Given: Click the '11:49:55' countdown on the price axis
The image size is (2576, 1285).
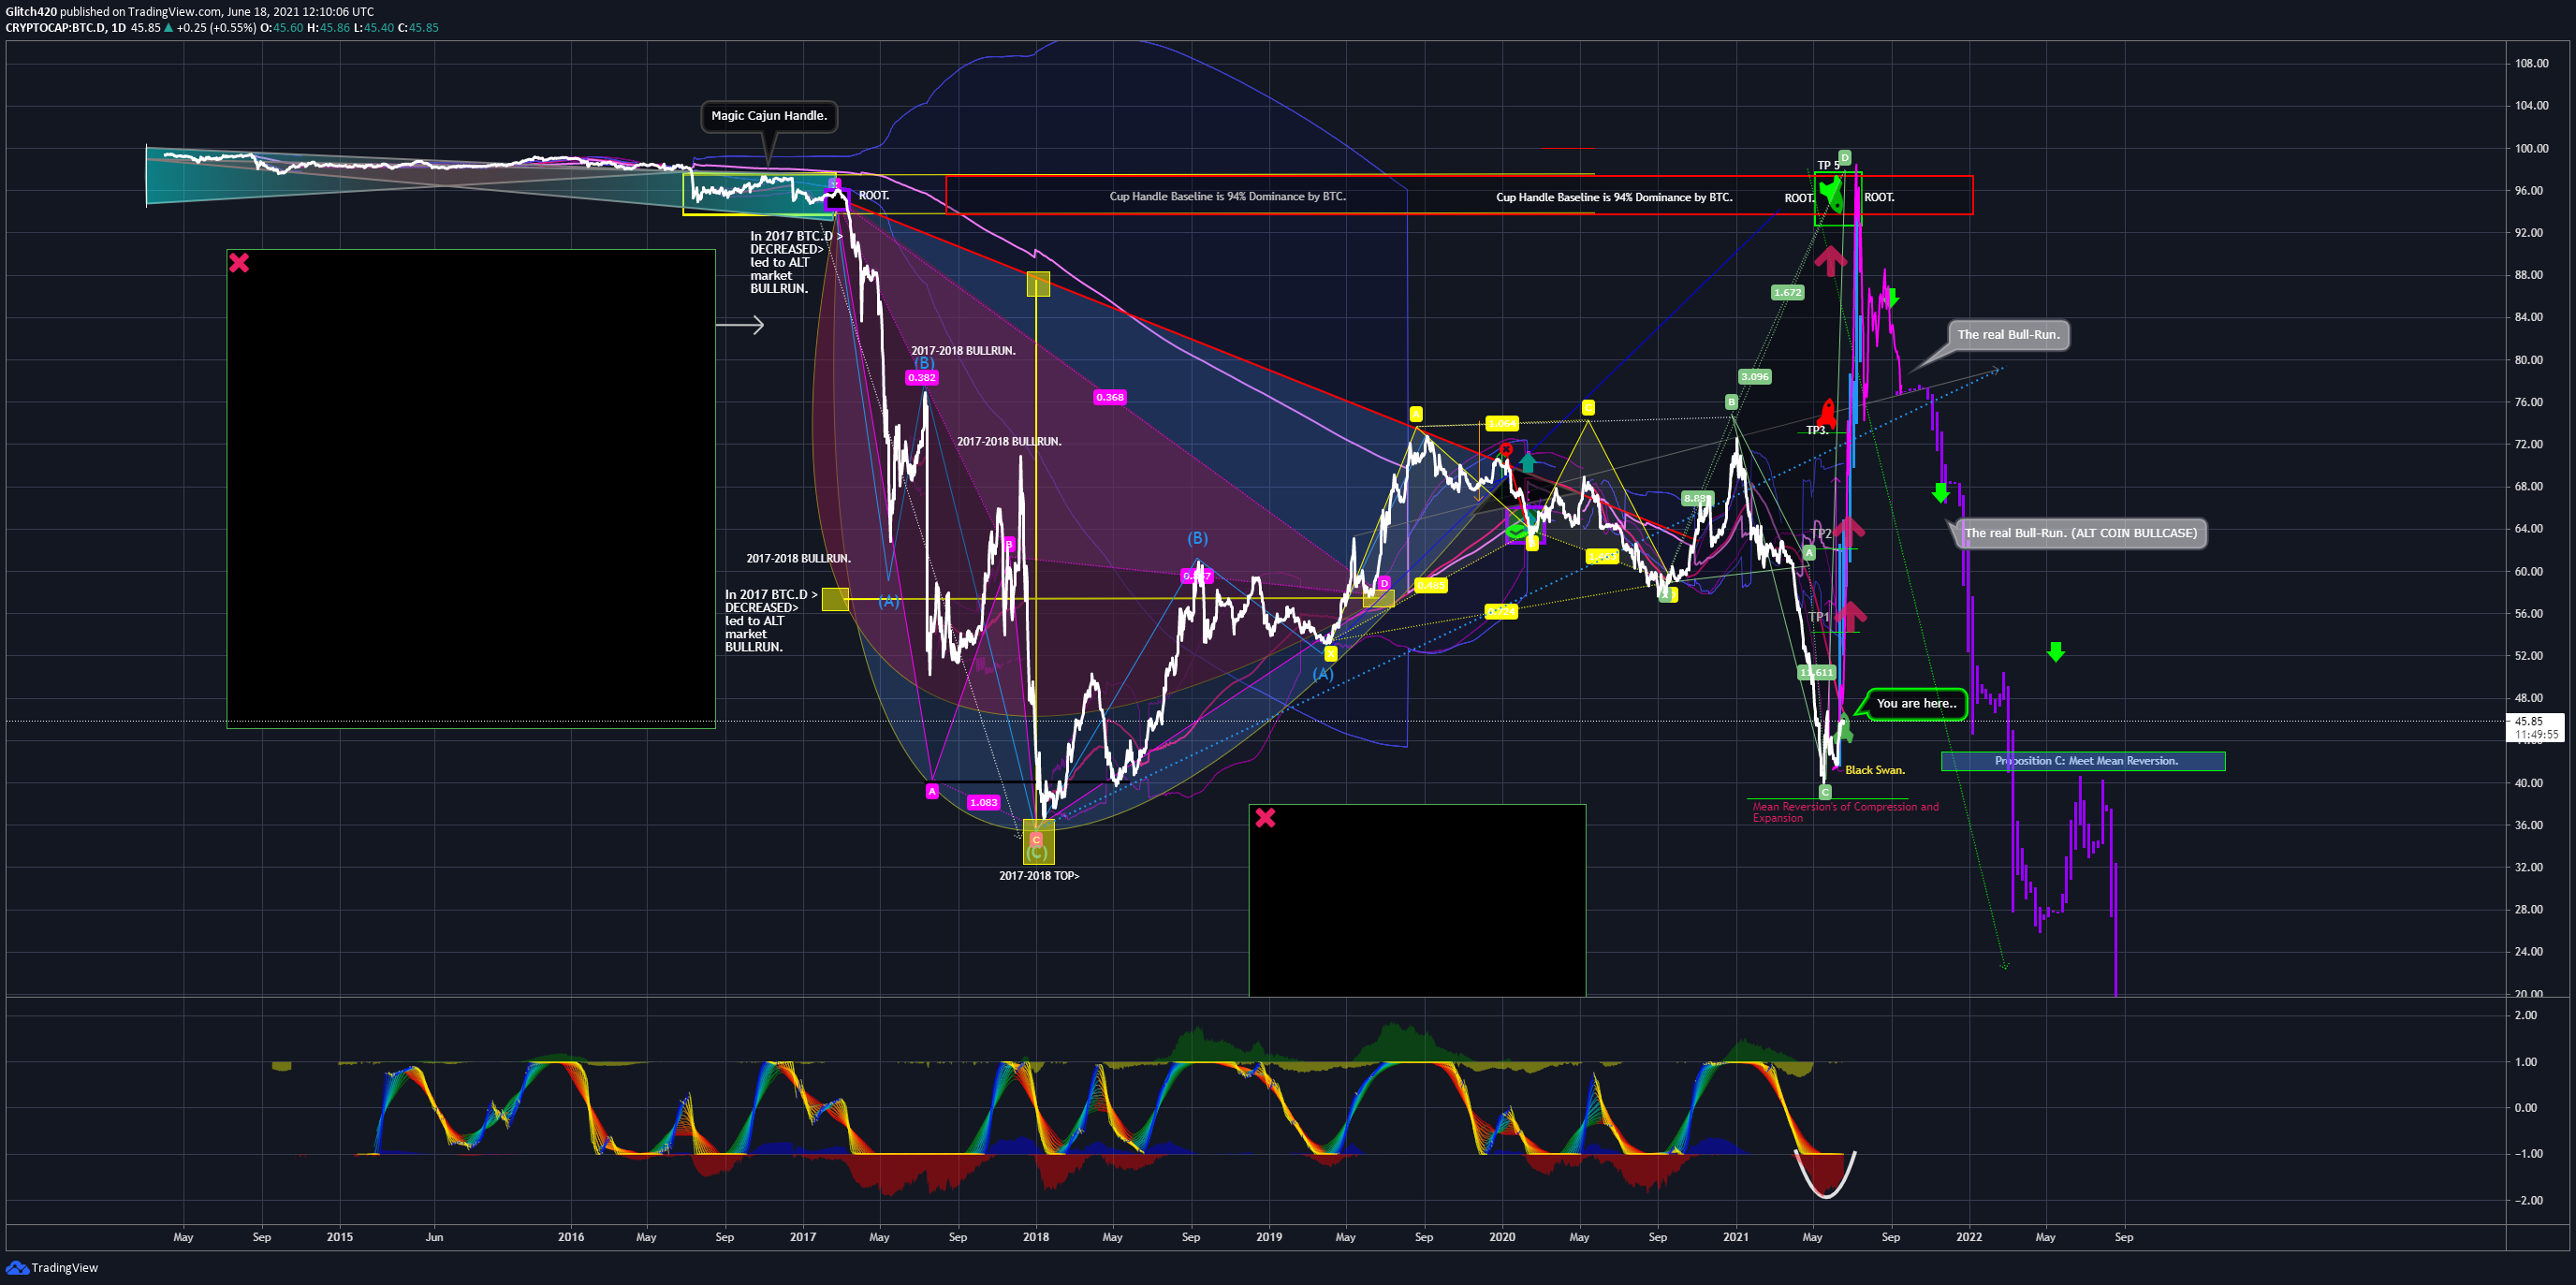Looking at the screenshot, I should point(2537,734).
